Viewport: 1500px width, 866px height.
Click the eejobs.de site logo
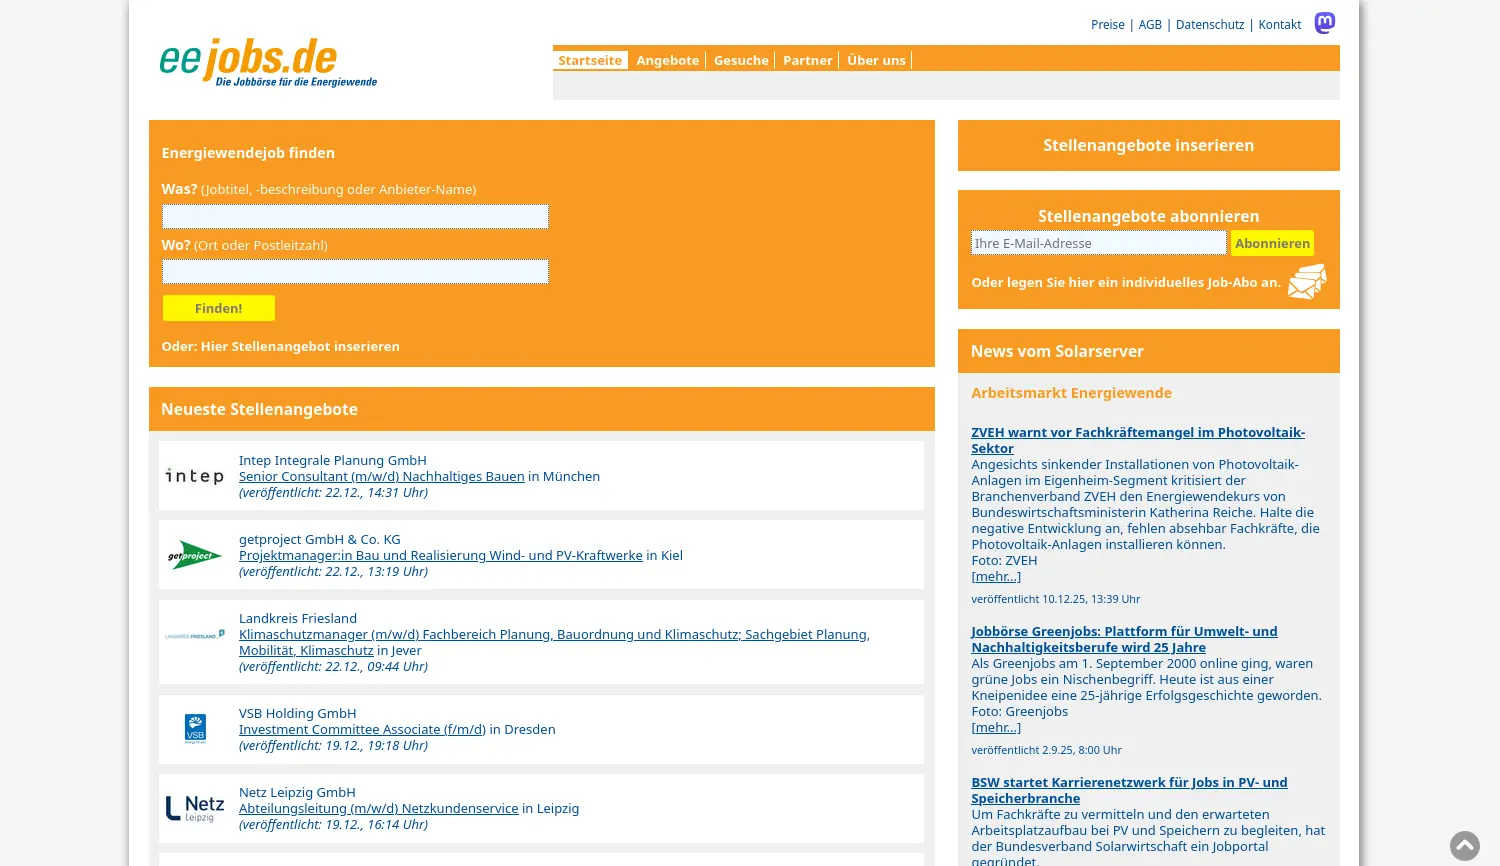coord(267,61)
